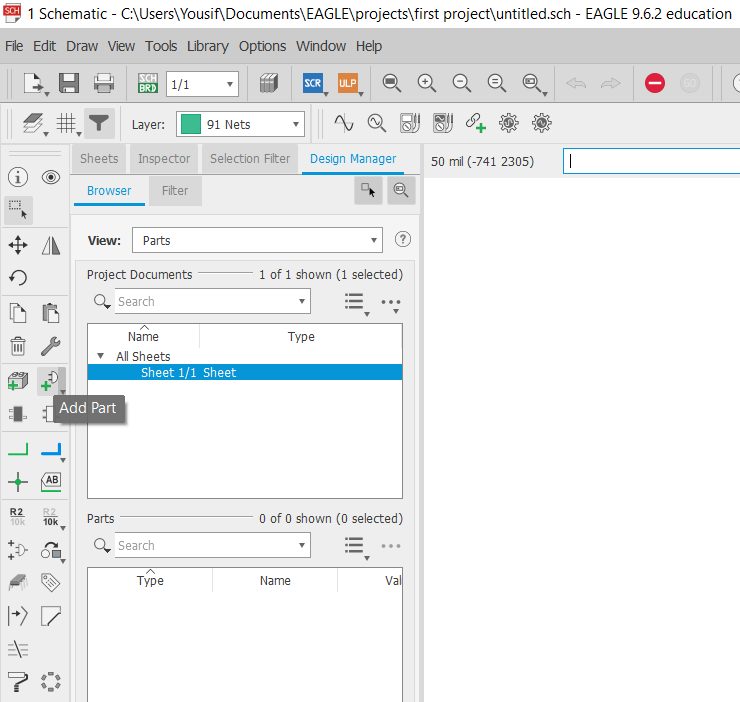Switch to the Inspector tab

click(x=164, y=159)
